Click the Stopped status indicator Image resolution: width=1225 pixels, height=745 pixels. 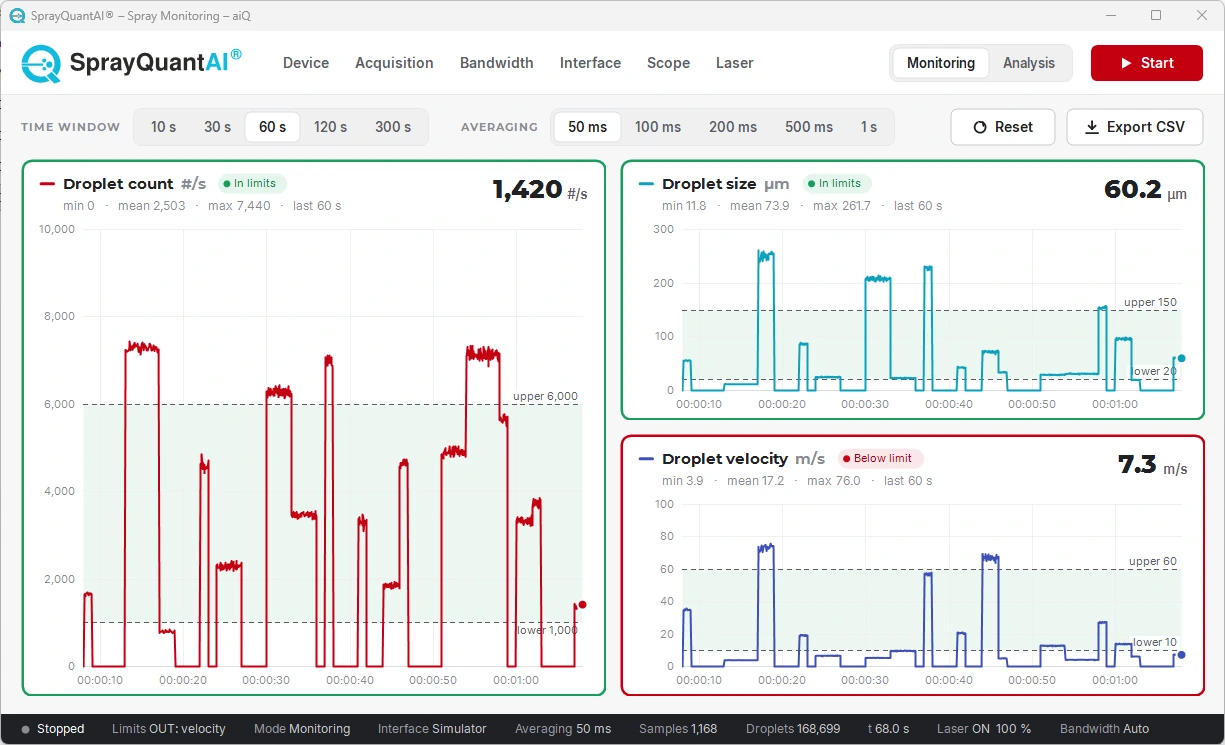[x=53, y=729]
